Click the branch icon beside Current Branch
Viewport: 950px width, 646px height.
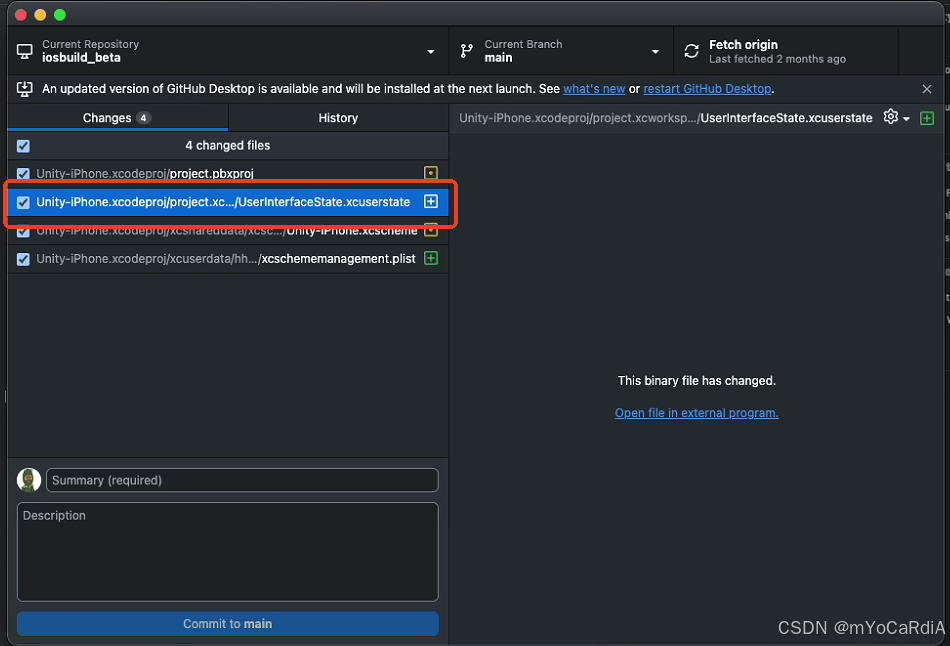pos(467,52)
